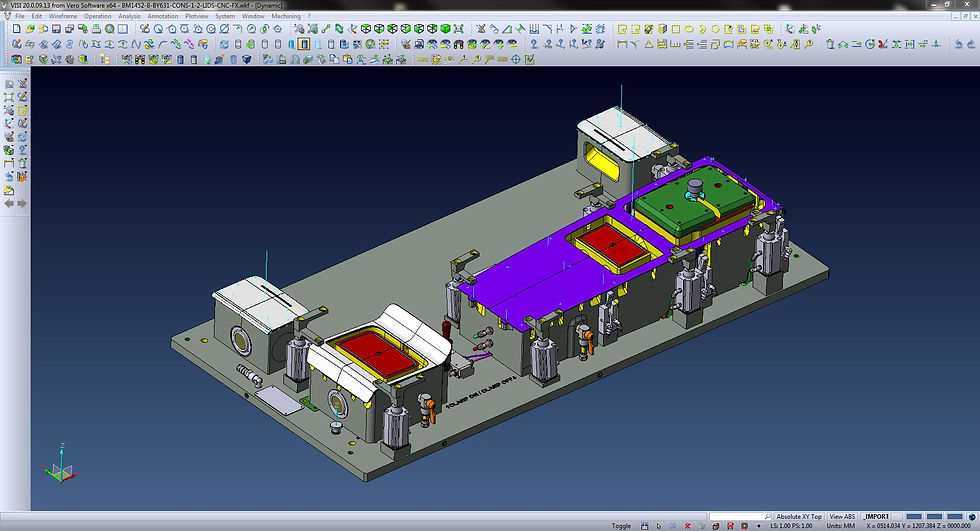Open the Annotation menu
The image size is (980, 531).
(162, 16)
